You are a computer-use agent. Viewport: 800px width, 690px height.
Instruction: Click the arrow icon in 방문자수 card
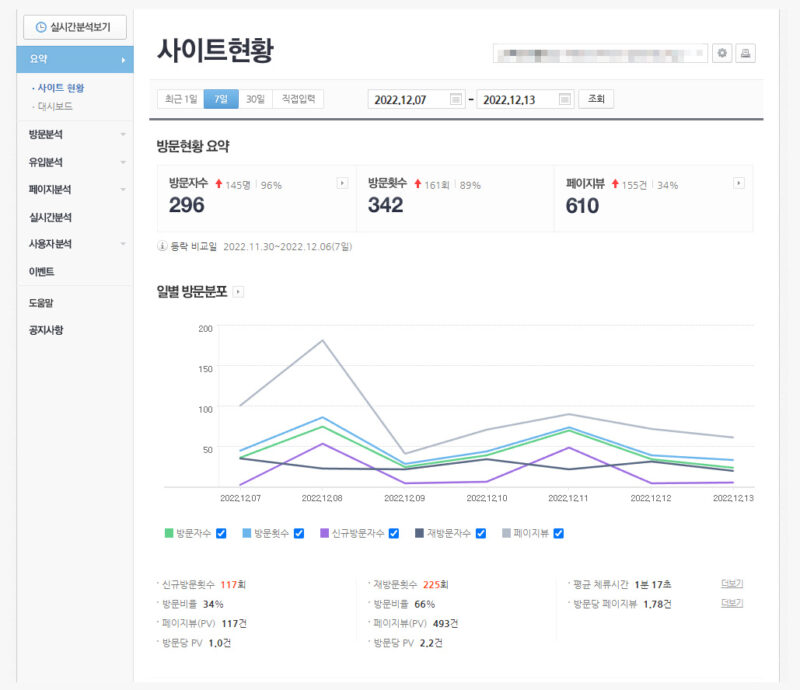tap(342, 183)
